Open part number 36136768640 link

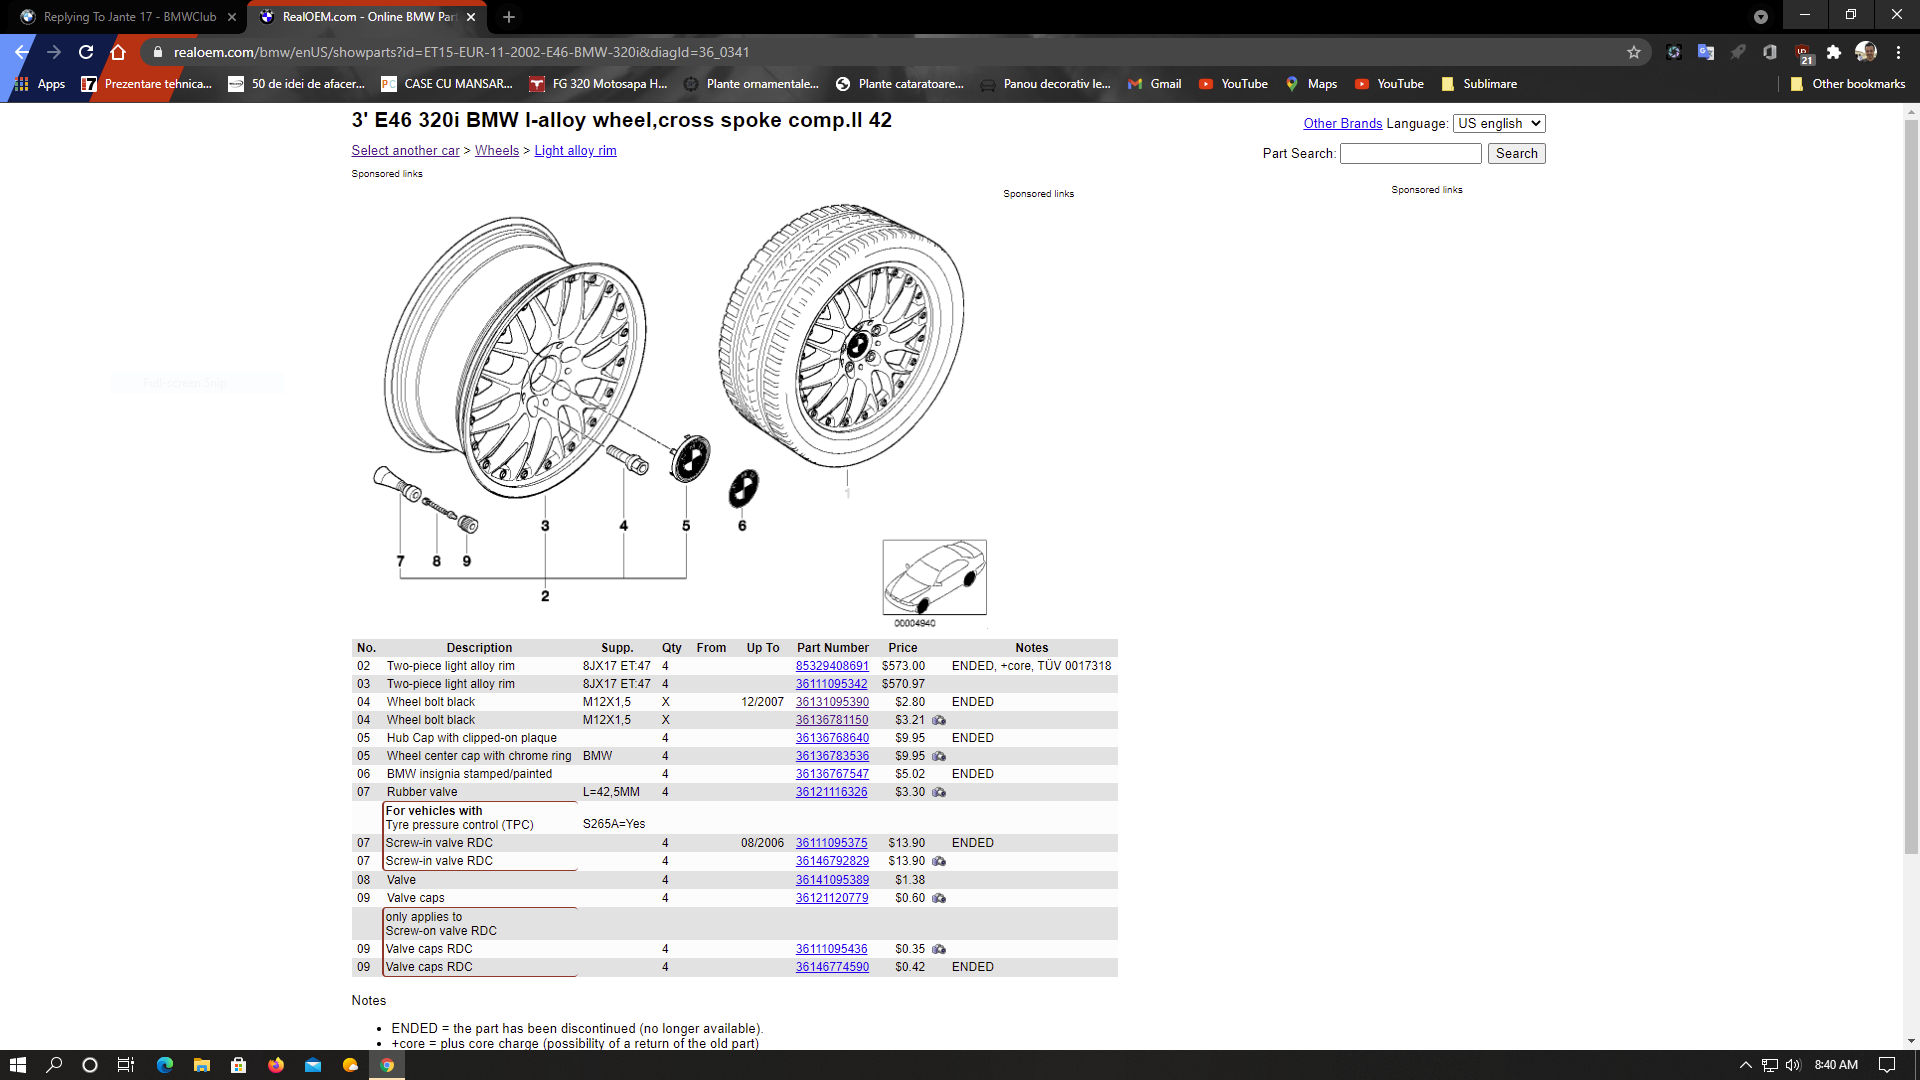tap(832, 738)
